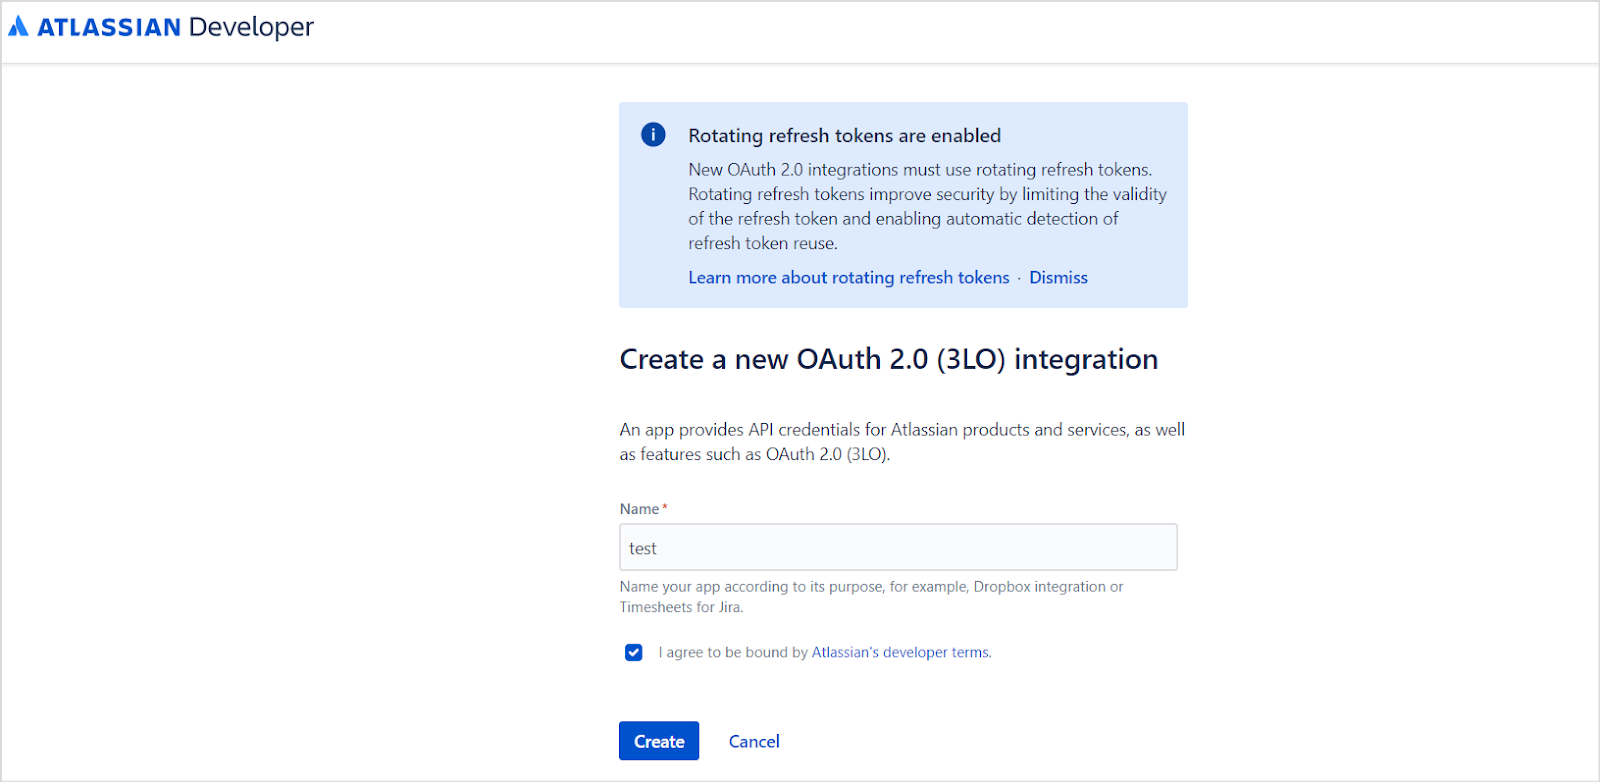This screenshot has height=782, width=1600.
Task: Dismiss the rotating refresh tokens notice
Action: click(x=1058, y=278)
